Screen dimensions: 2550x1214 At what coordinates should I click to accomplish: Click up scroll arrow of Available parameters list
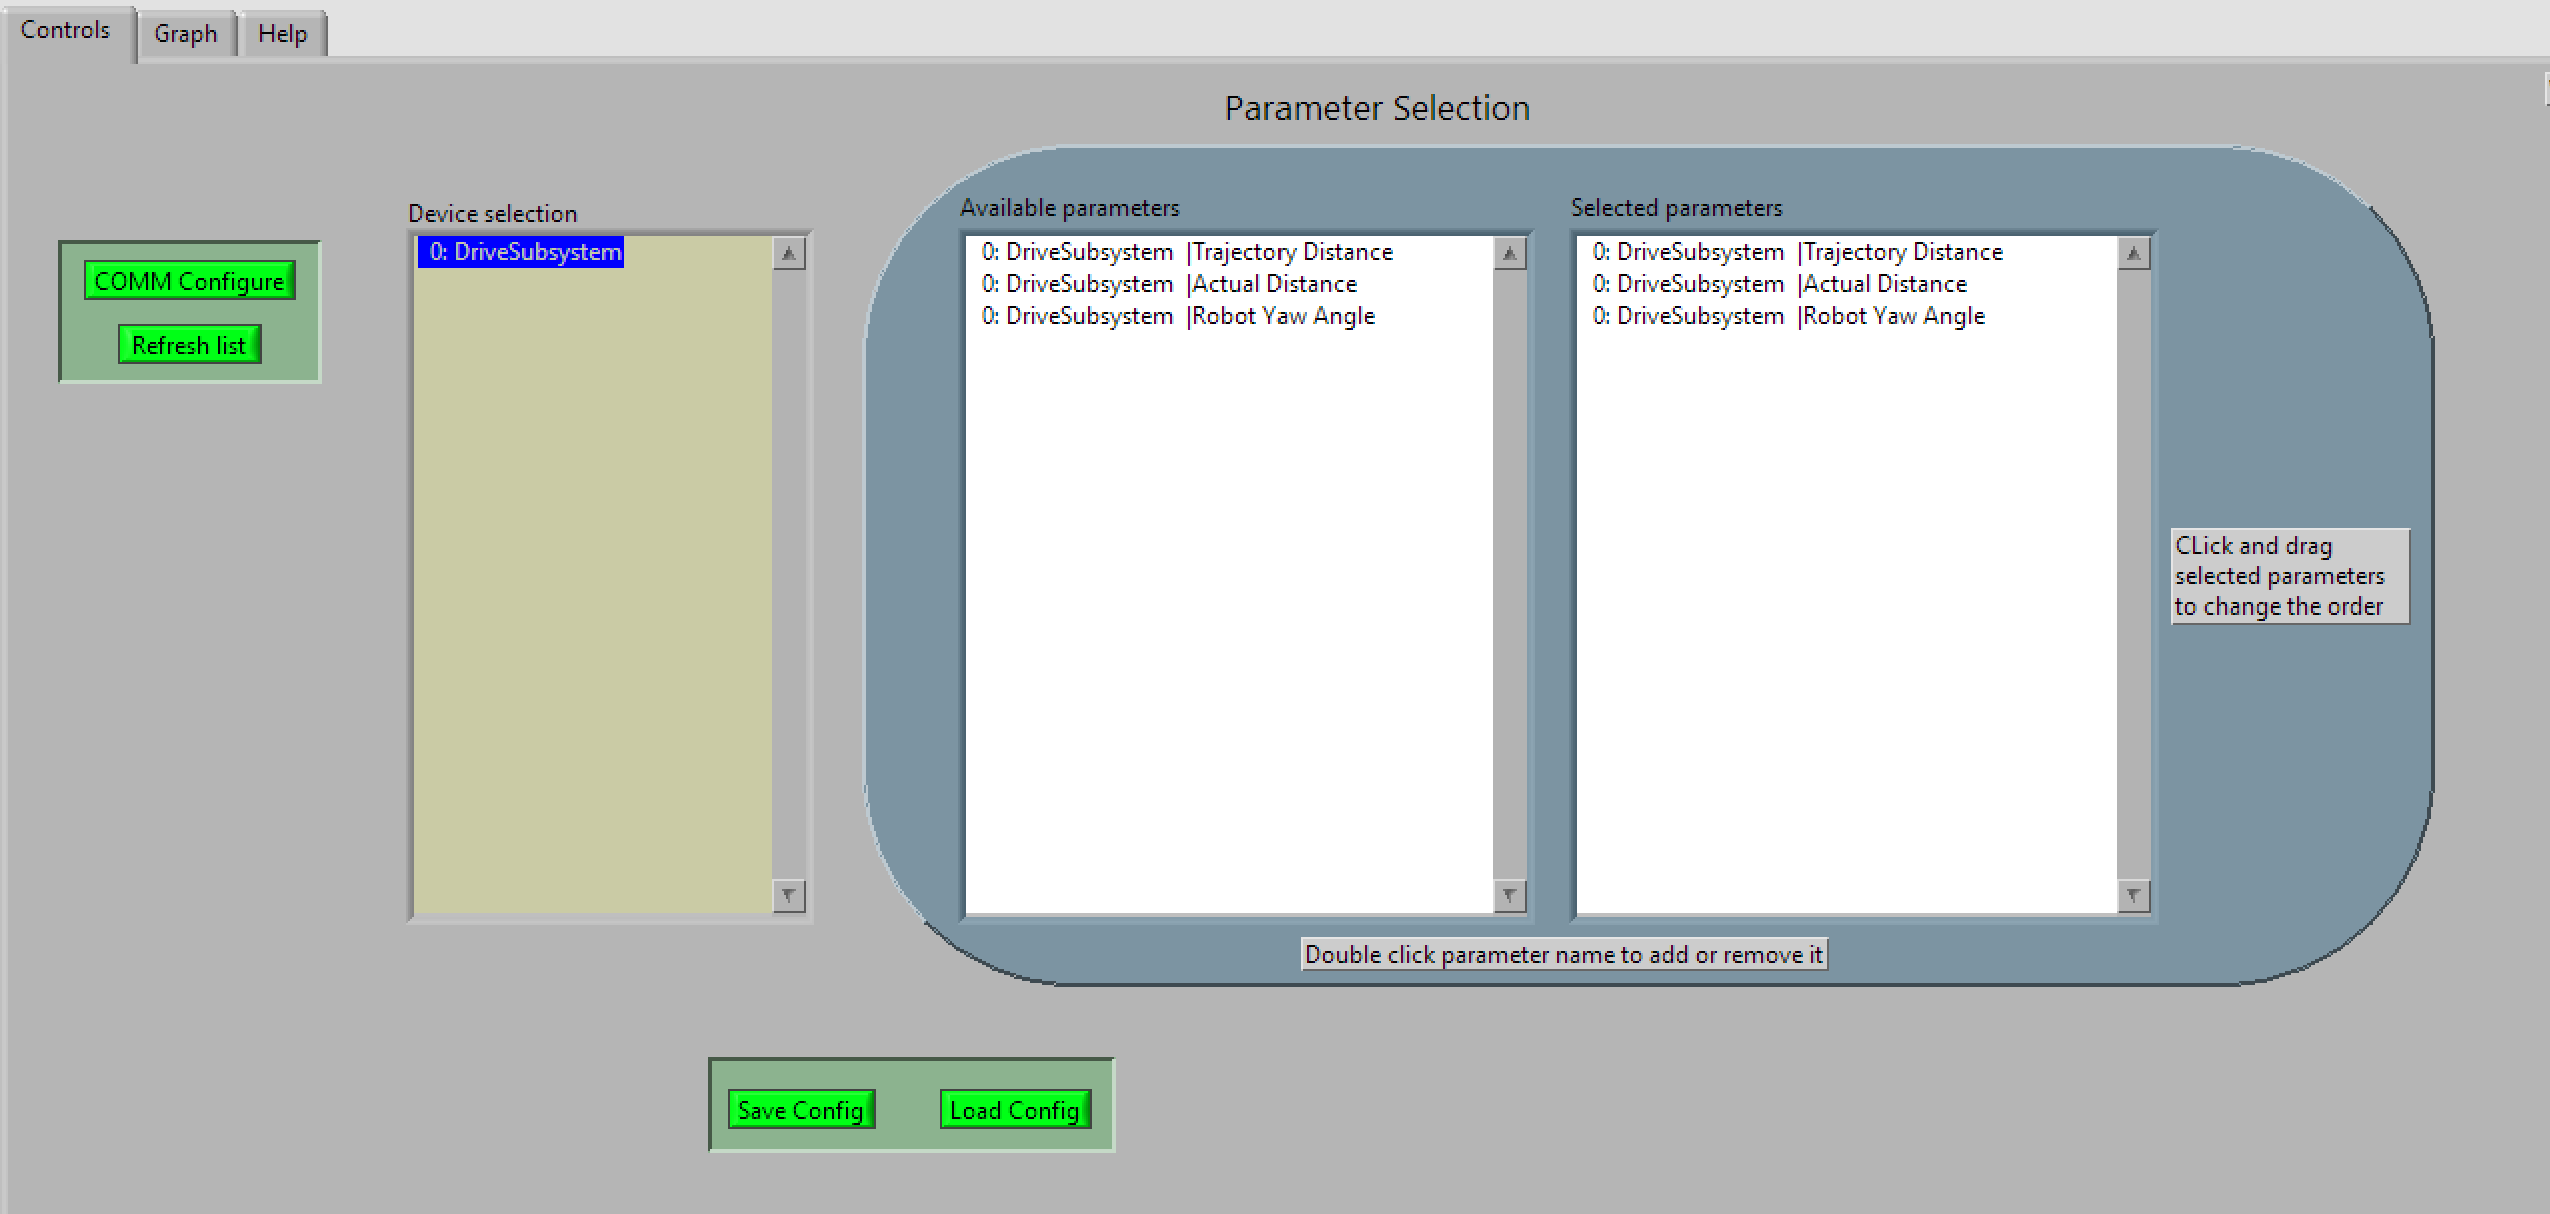[x=1509, y=253]
